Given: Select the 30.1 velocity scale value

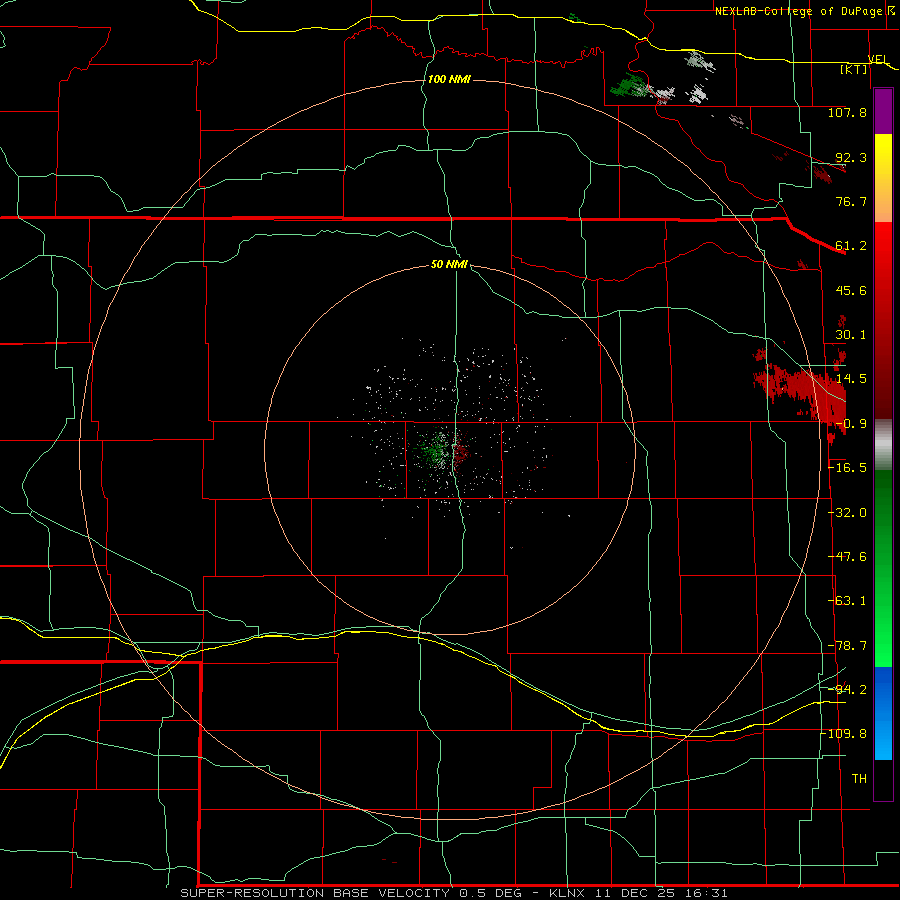Looking at the screenshot, I should point(851,335).
